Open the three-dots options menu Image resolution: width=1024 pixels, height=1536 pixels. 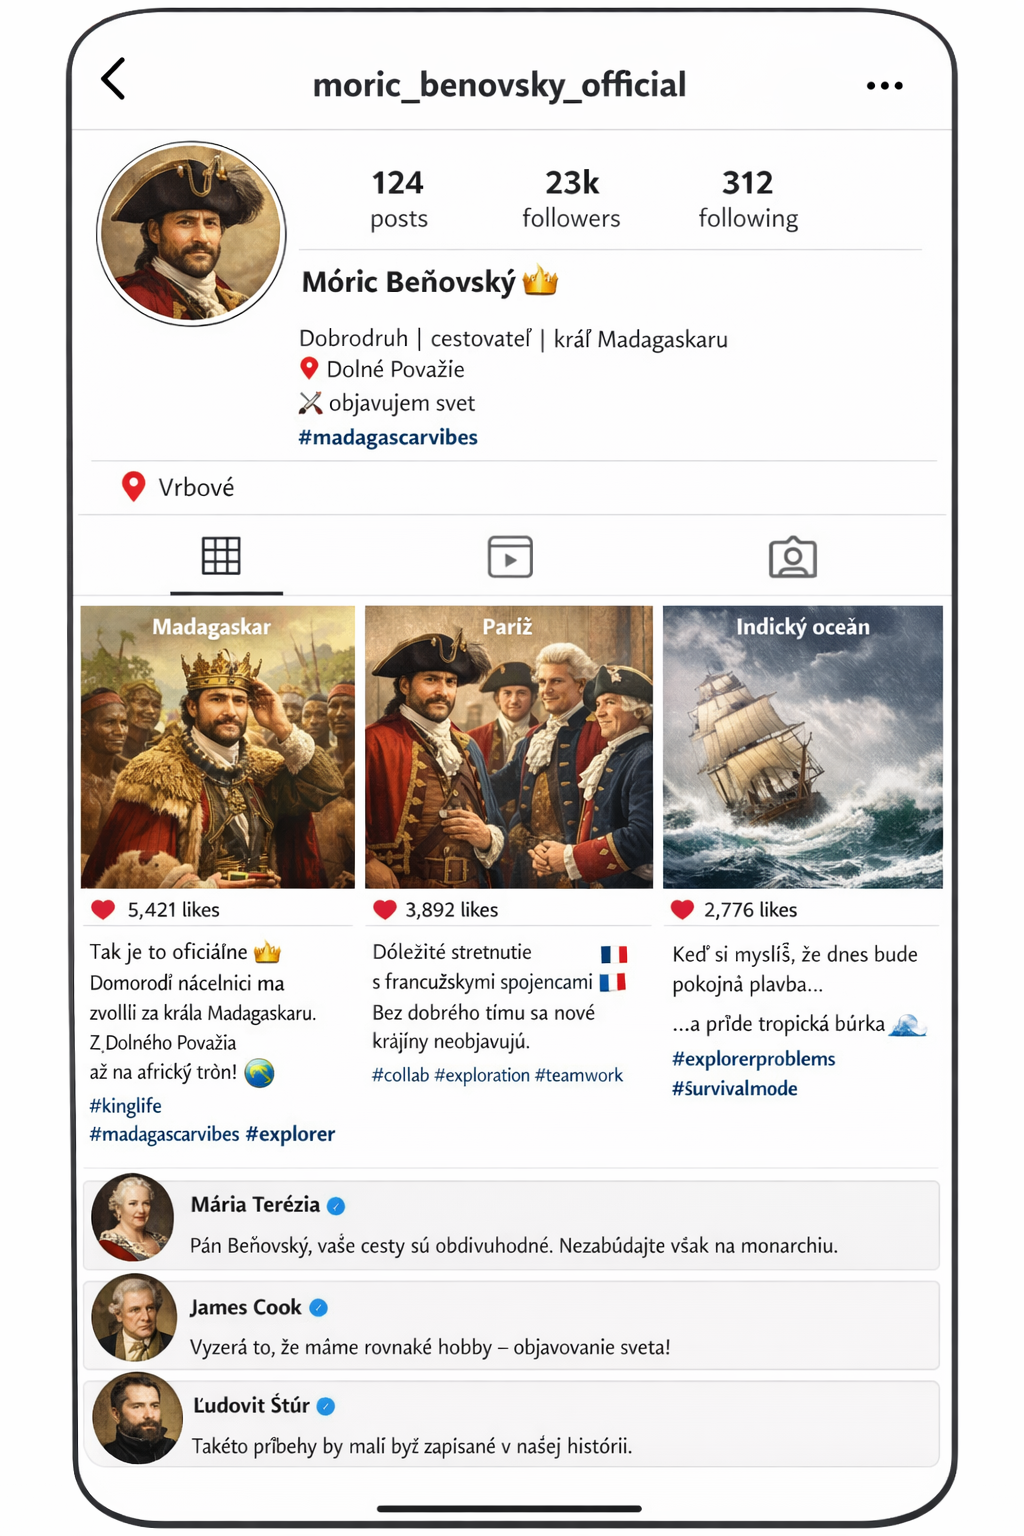tap(884, 86)
